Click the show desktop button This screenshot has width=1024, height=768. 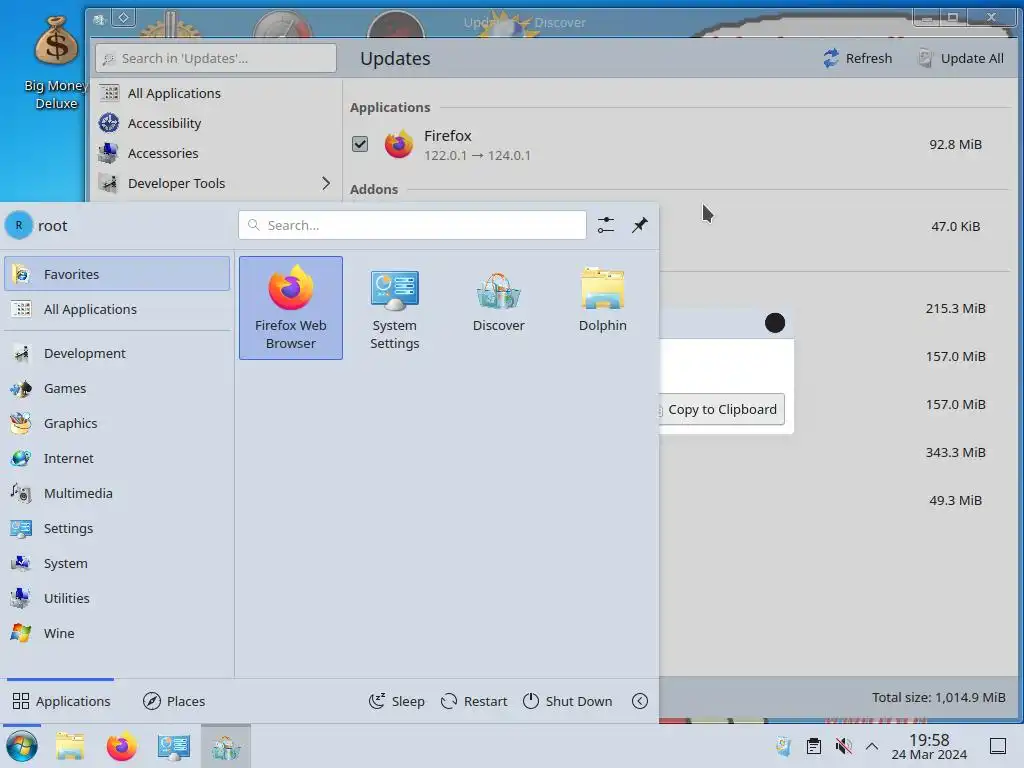click(998, 746)
